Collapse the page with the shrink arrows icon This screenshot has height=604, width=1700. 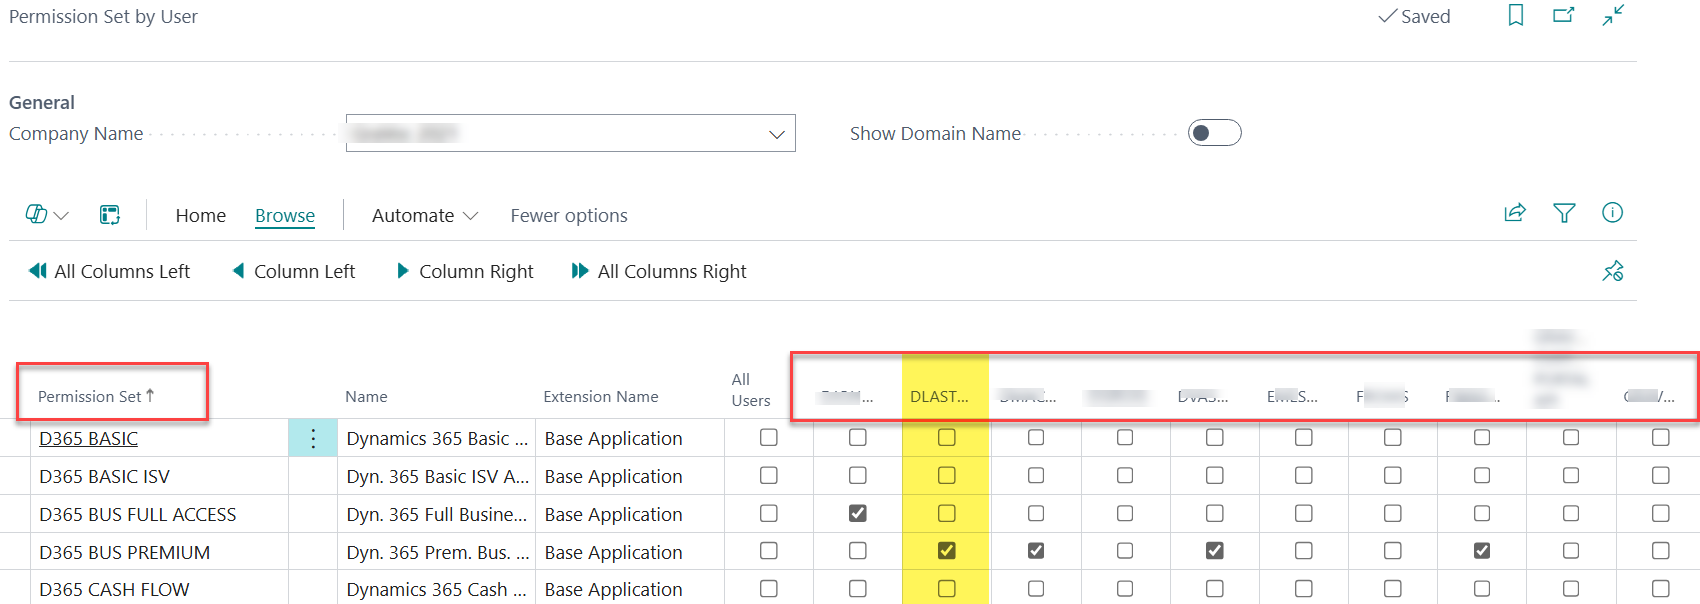[x=1613, y=15]
